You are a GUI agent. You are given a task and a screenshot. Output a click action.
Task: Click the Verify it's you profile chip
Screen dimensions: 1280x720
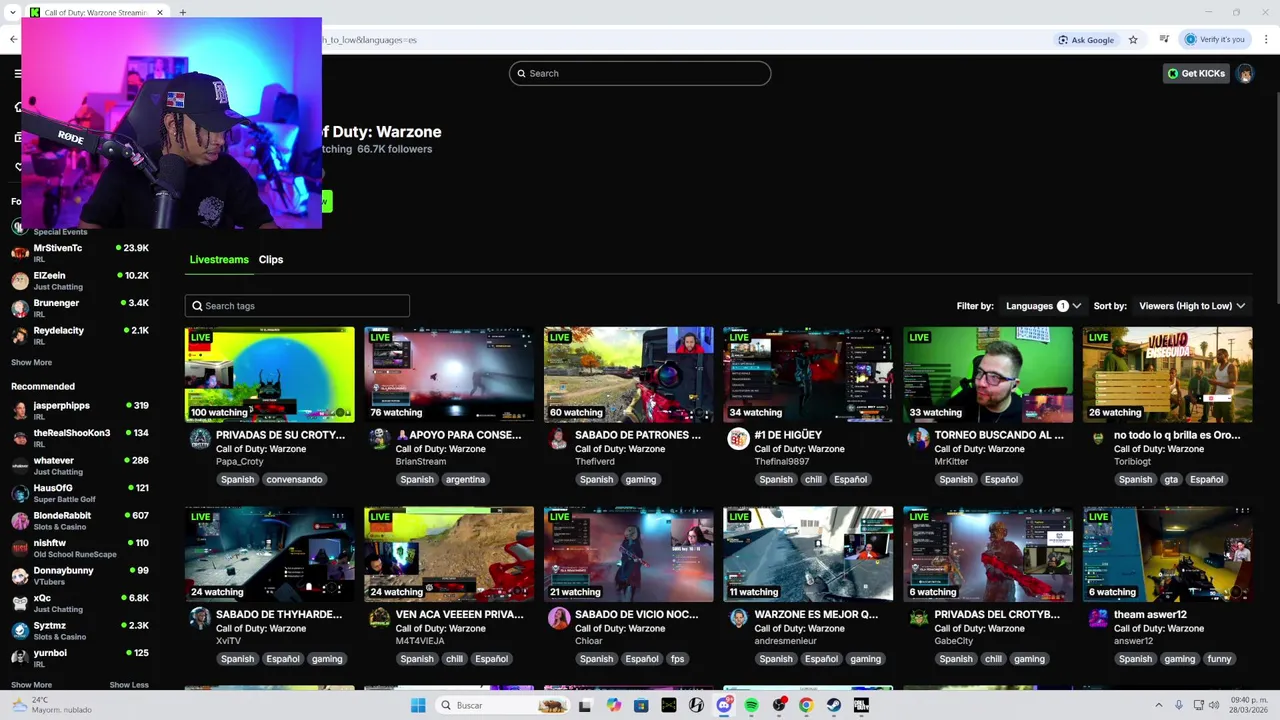point(1215,40)
